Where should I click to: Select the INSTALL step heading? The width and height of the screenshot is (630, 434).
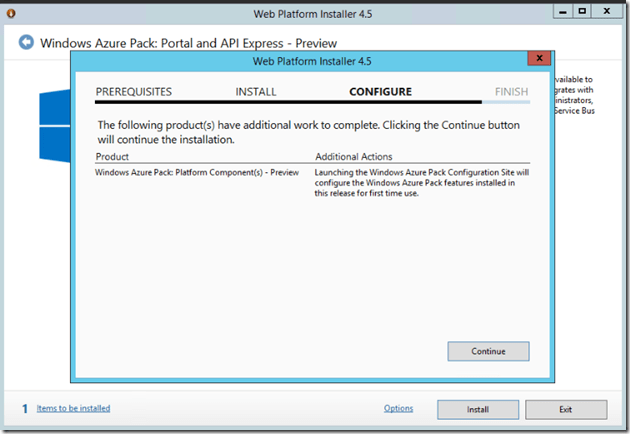[256, 92]
